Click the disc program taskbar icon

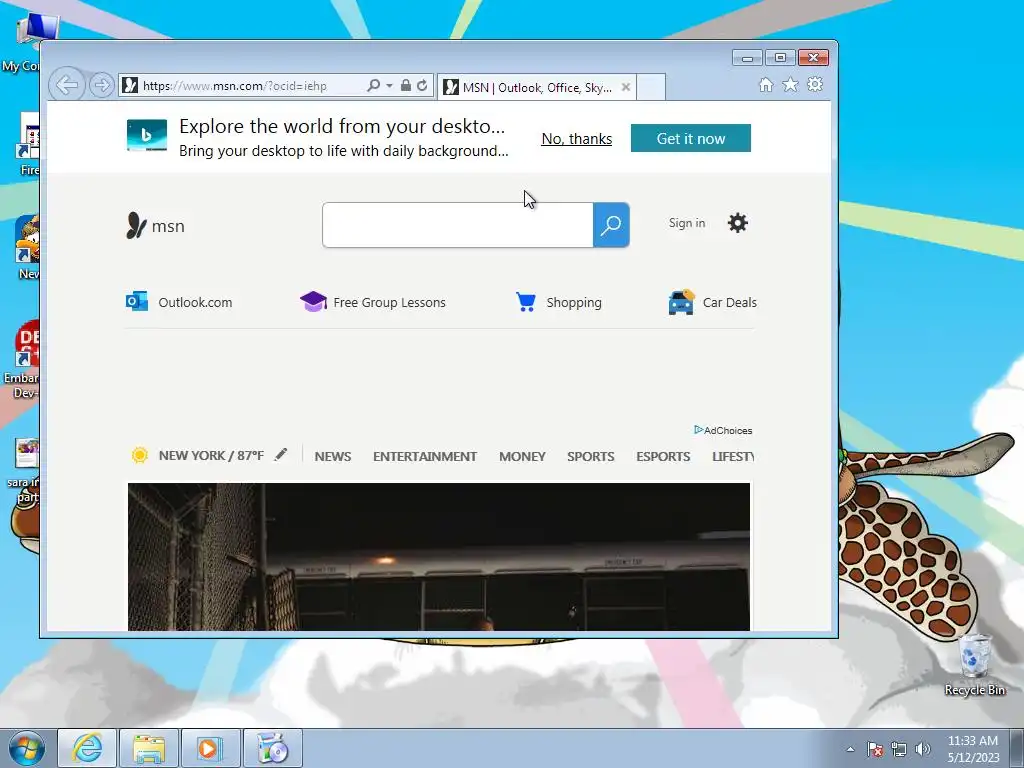pyautogui.click(x=272, y=748)
